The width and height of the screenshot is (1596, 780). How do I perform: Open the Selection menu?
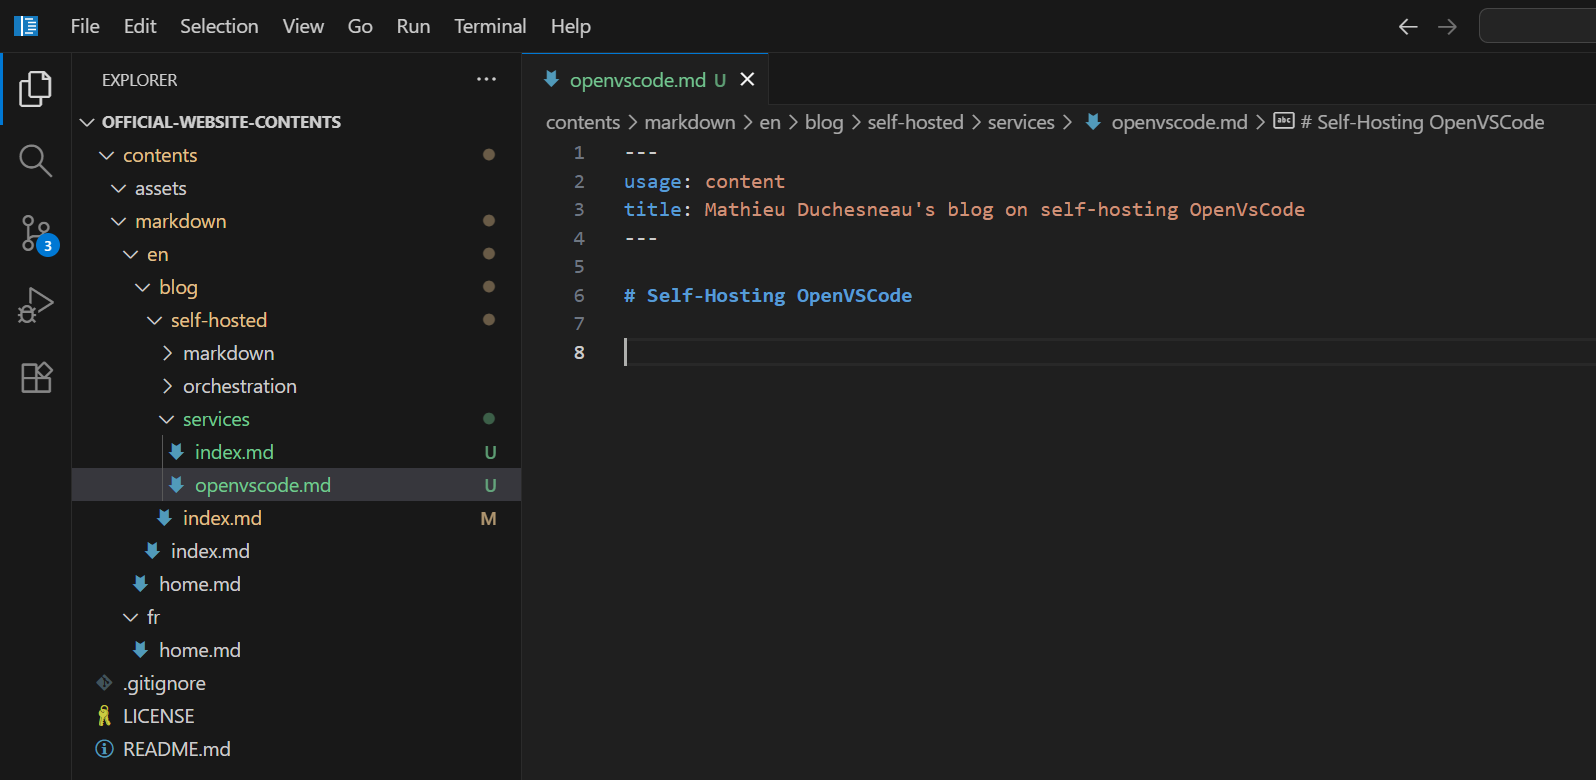pyautogui.click(x=219, y=26)
